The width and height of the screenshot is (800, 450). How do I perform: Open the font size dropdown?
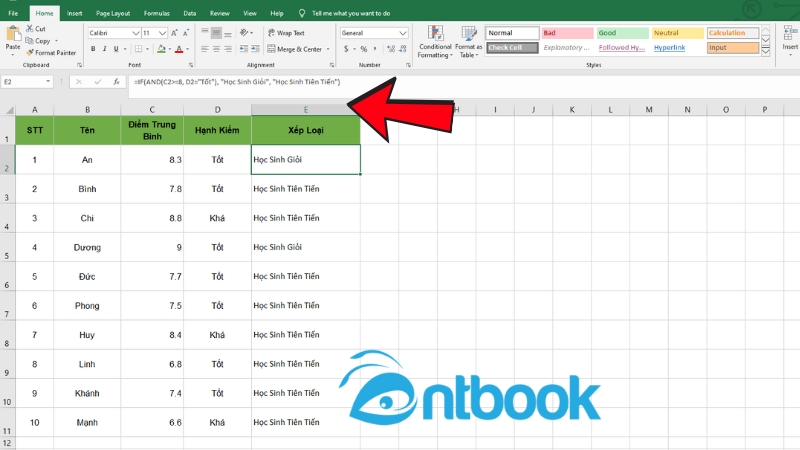point(162,33)
